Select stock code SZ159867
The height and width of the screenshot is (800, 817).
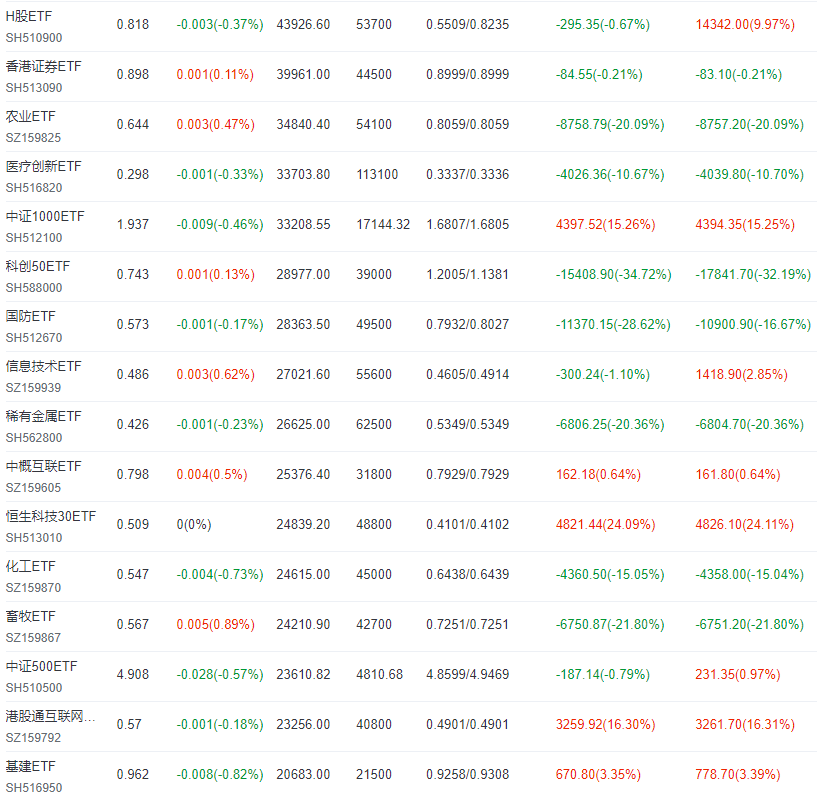click(33, 638)
